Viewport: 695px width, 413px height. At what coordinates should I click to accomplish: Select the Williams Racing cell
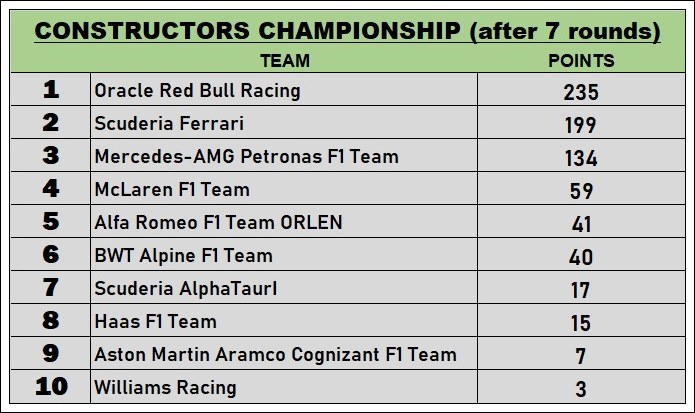click(284, 386)
